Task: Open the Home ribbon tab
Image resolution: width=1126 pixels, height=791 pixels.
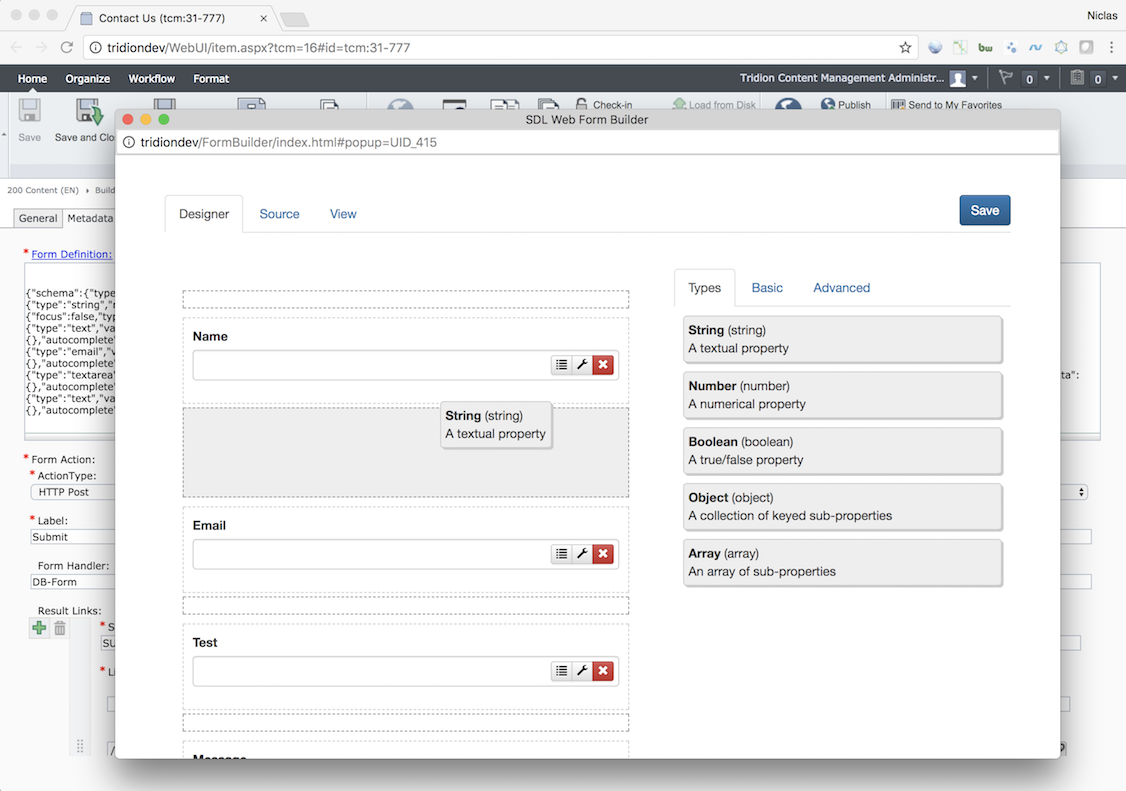Action: (32, 78)
